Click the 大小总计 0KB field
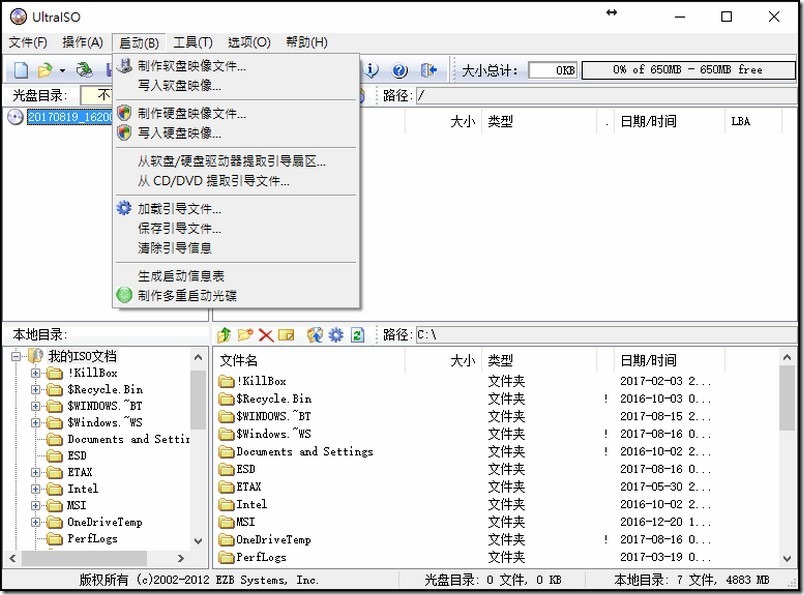The height and width of the screenshot is (595, 804). pyautogui.click(x=553, y=70)
